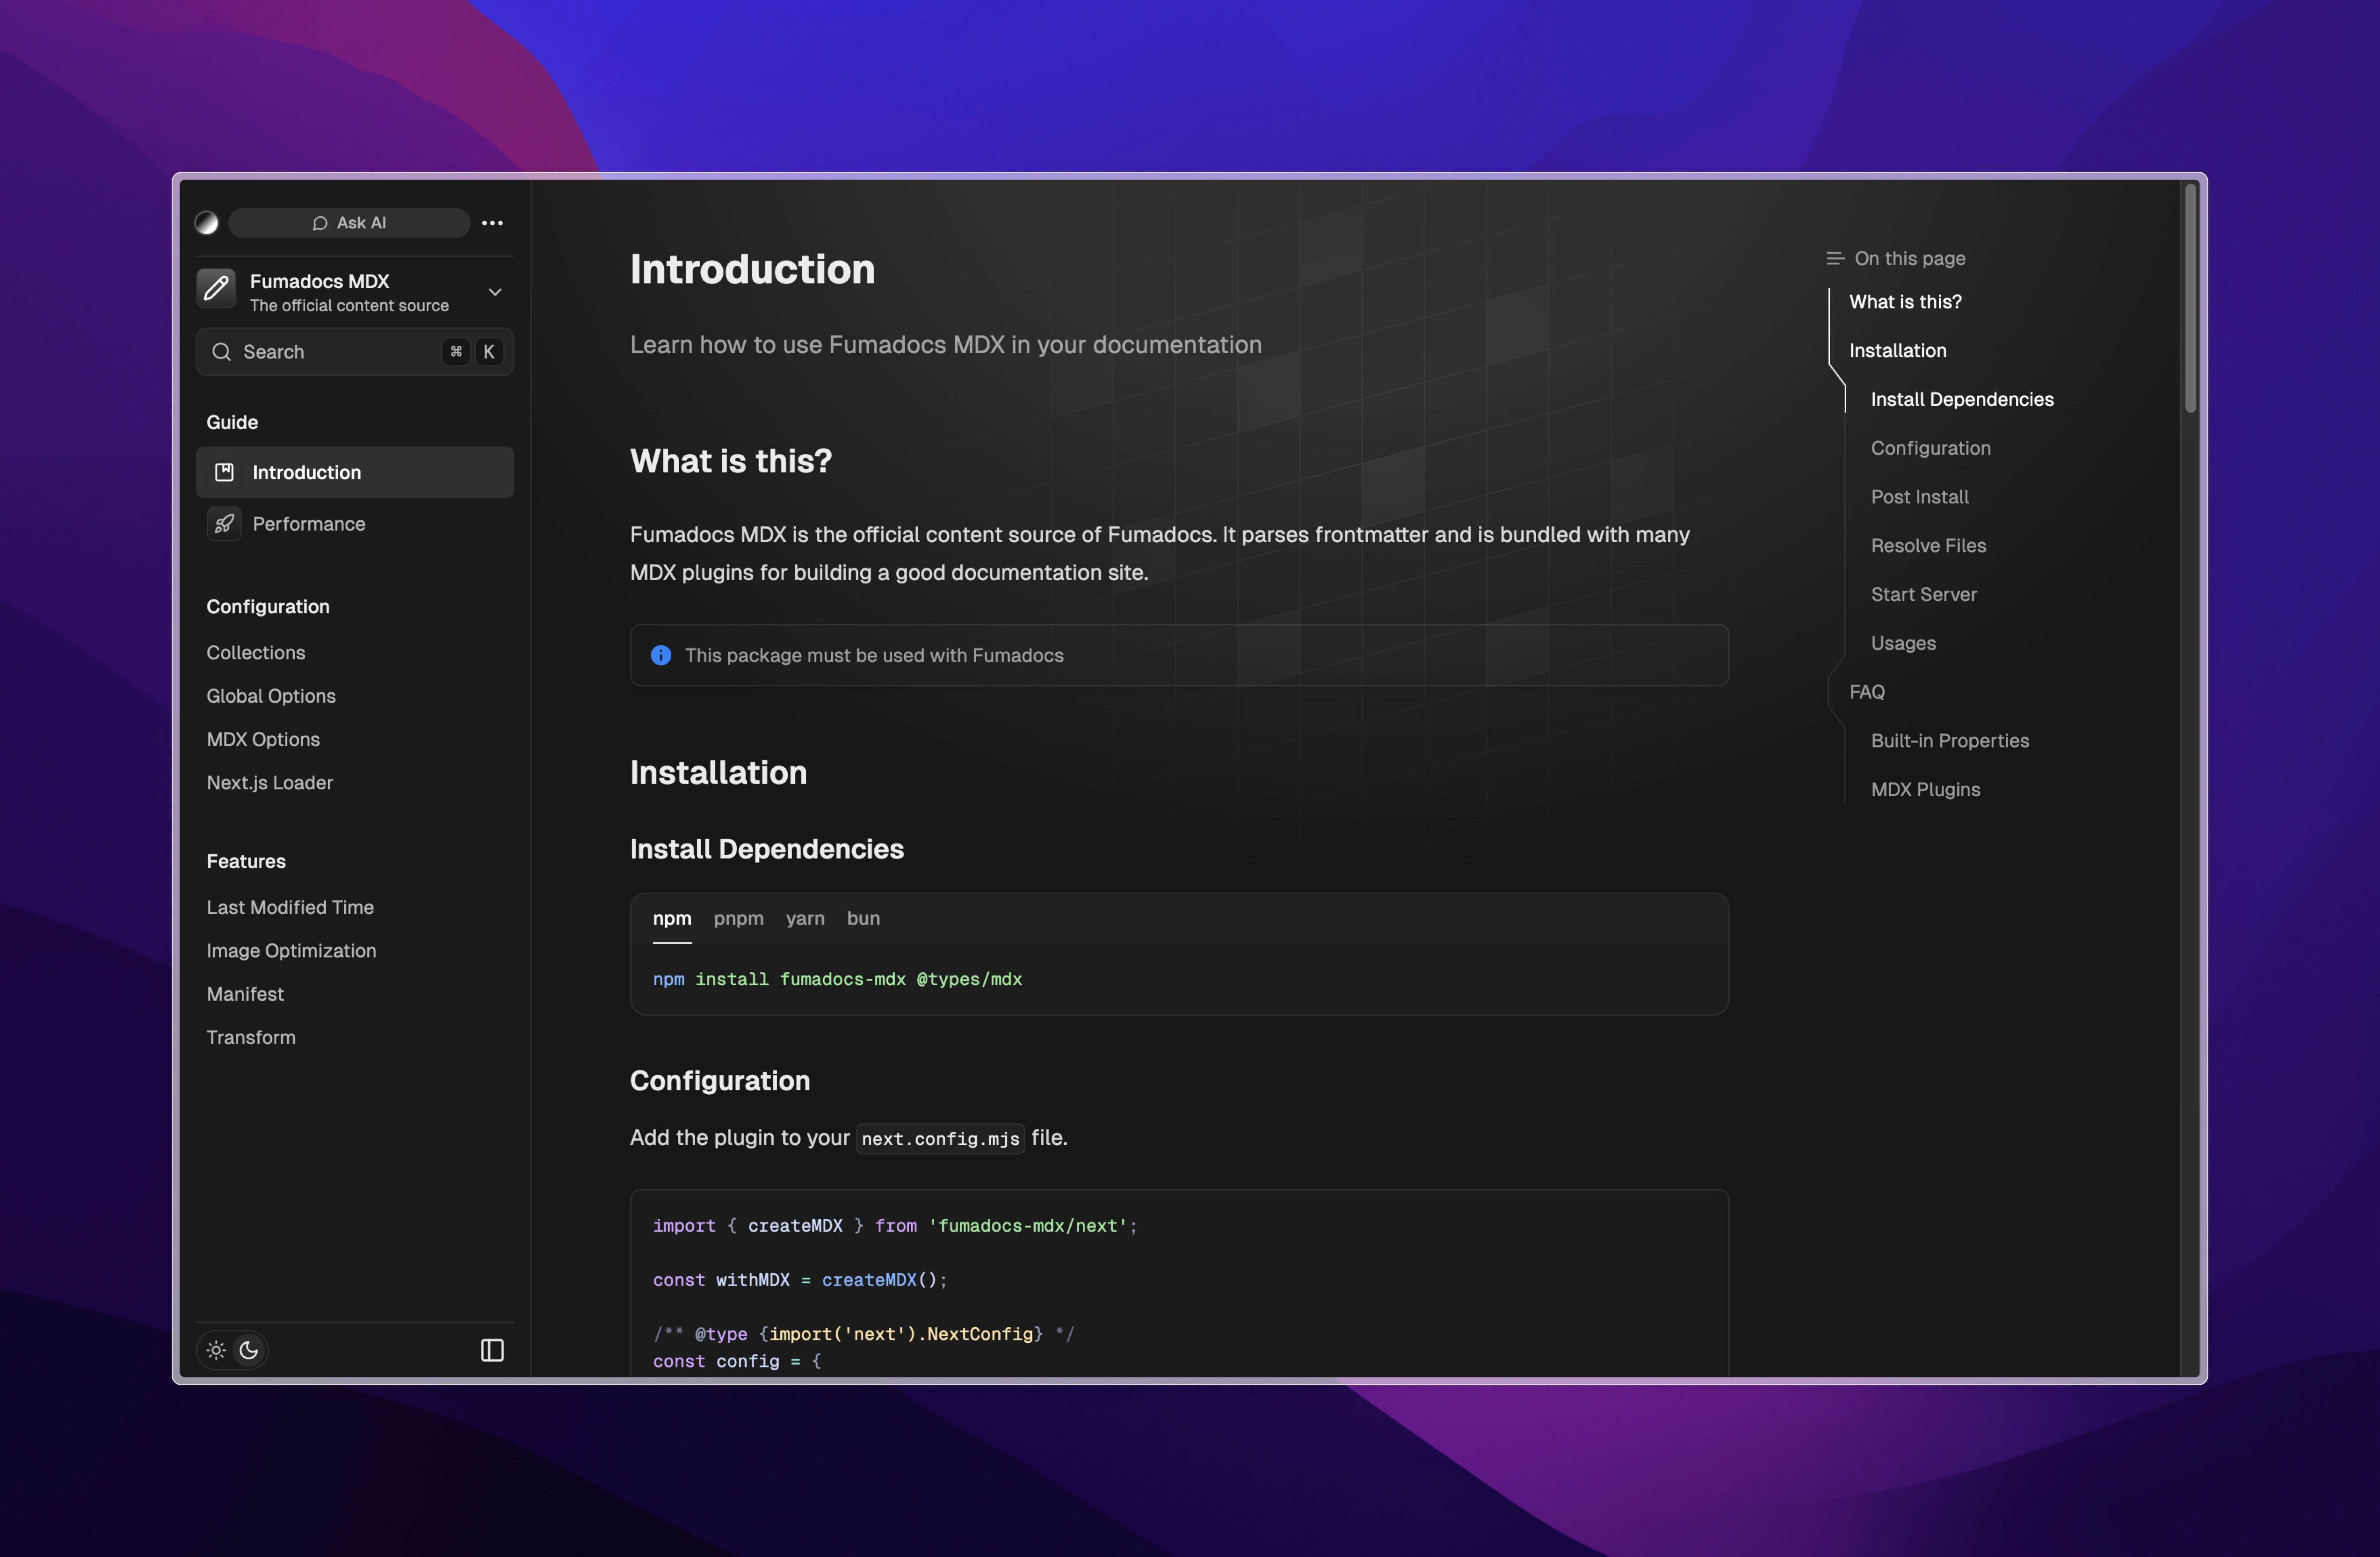Click the page vertical scrollbar thumb
Screen dimensions: 2380x1557
(2190, 297)
